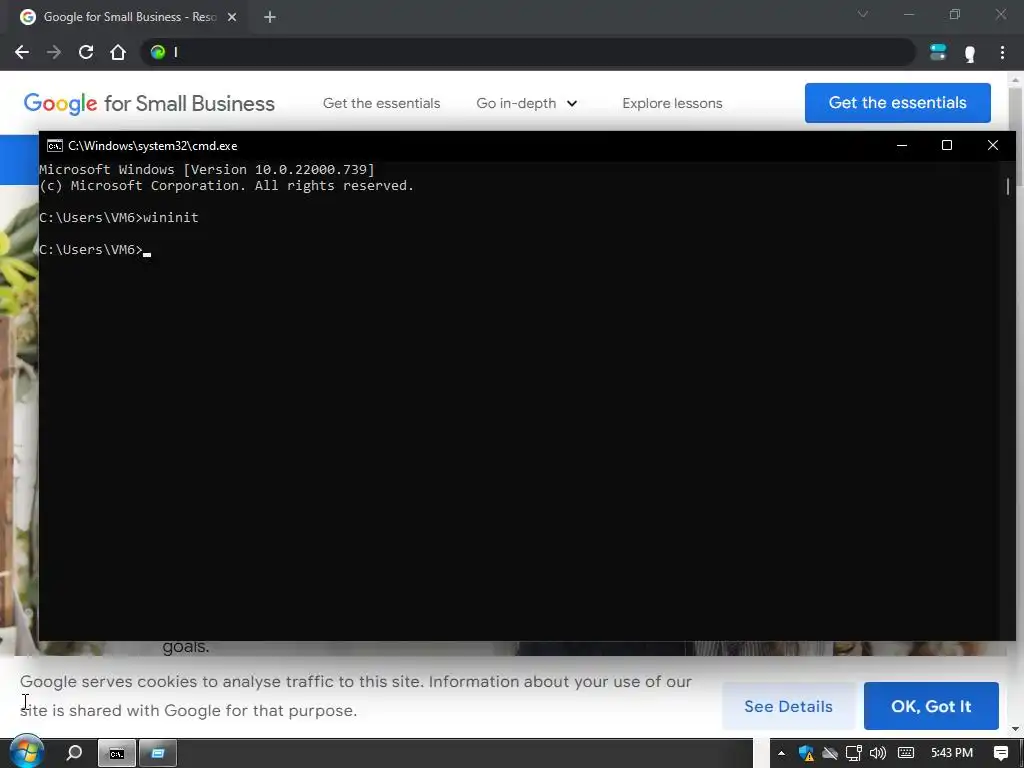Open the volume tray icon
The width and height of the screenshot is (1024, 768).
(878, 753)
